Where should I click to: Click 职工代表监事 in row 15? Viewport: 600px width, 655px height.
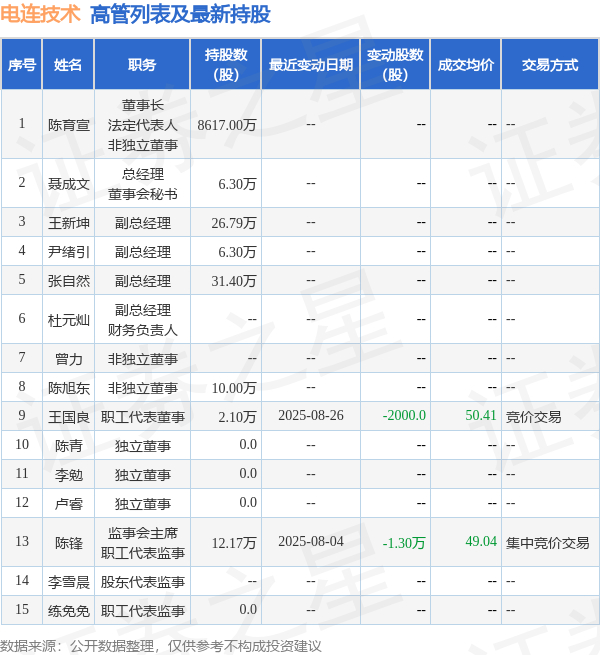tap(142, 611)
